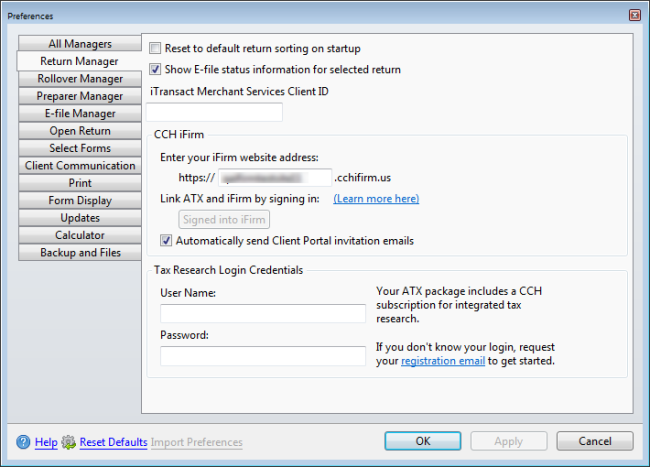Click the Apply button
The height and width of the screenshot is (467, 650).
508,441
